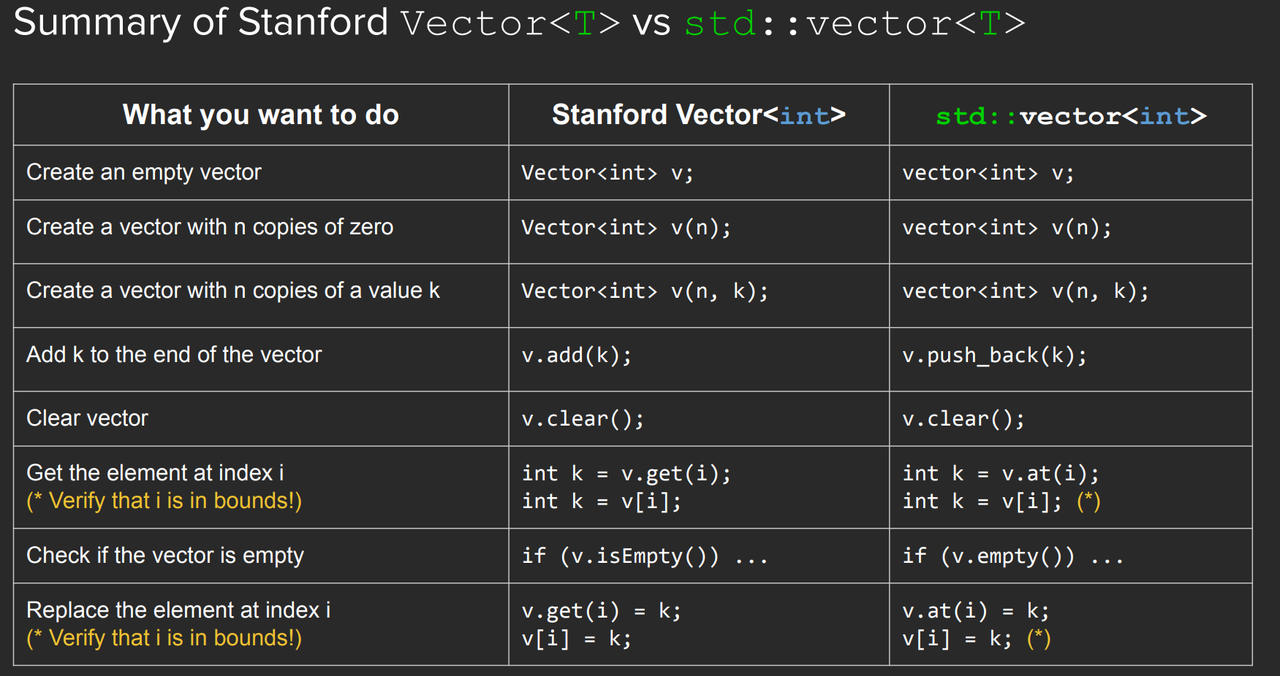The image size is (1280, 676).
Task: Select the 'Clear vector' row label
Action: 87,418
